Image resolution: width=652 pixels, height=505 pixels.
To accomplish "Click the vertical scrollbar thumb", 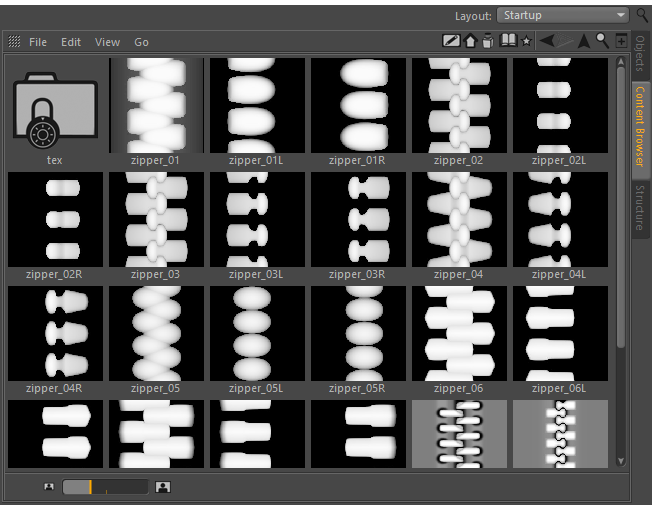I will [x=621, y=208].
